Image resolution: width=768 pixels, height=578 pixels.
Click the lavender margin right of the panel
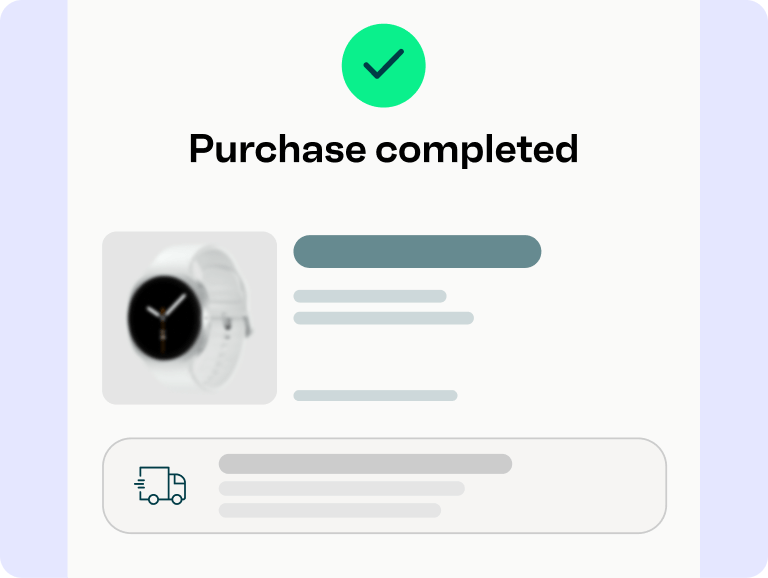734,289
